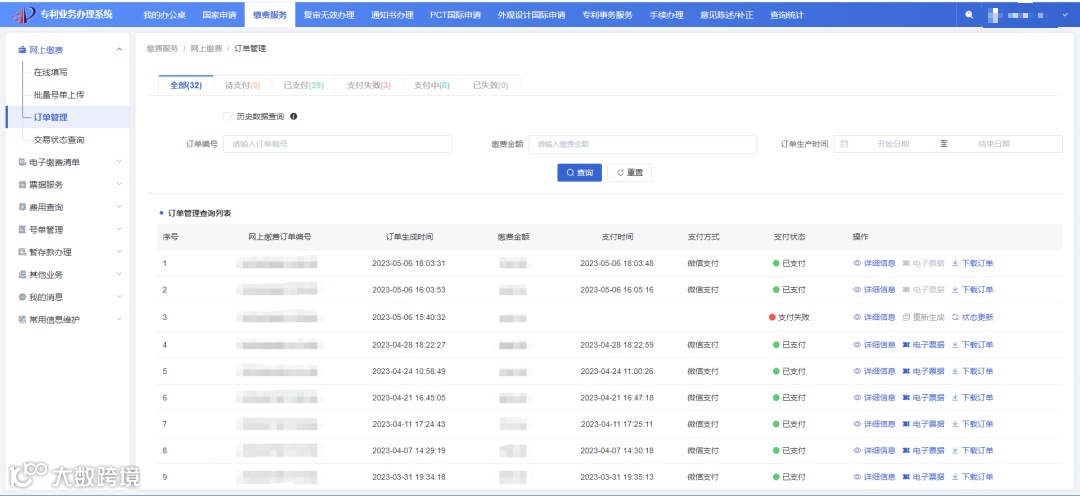Screen dimensions: 1080x496
Task: Collapse the 网上缴费 sidebar section
Action: (120, 50)
